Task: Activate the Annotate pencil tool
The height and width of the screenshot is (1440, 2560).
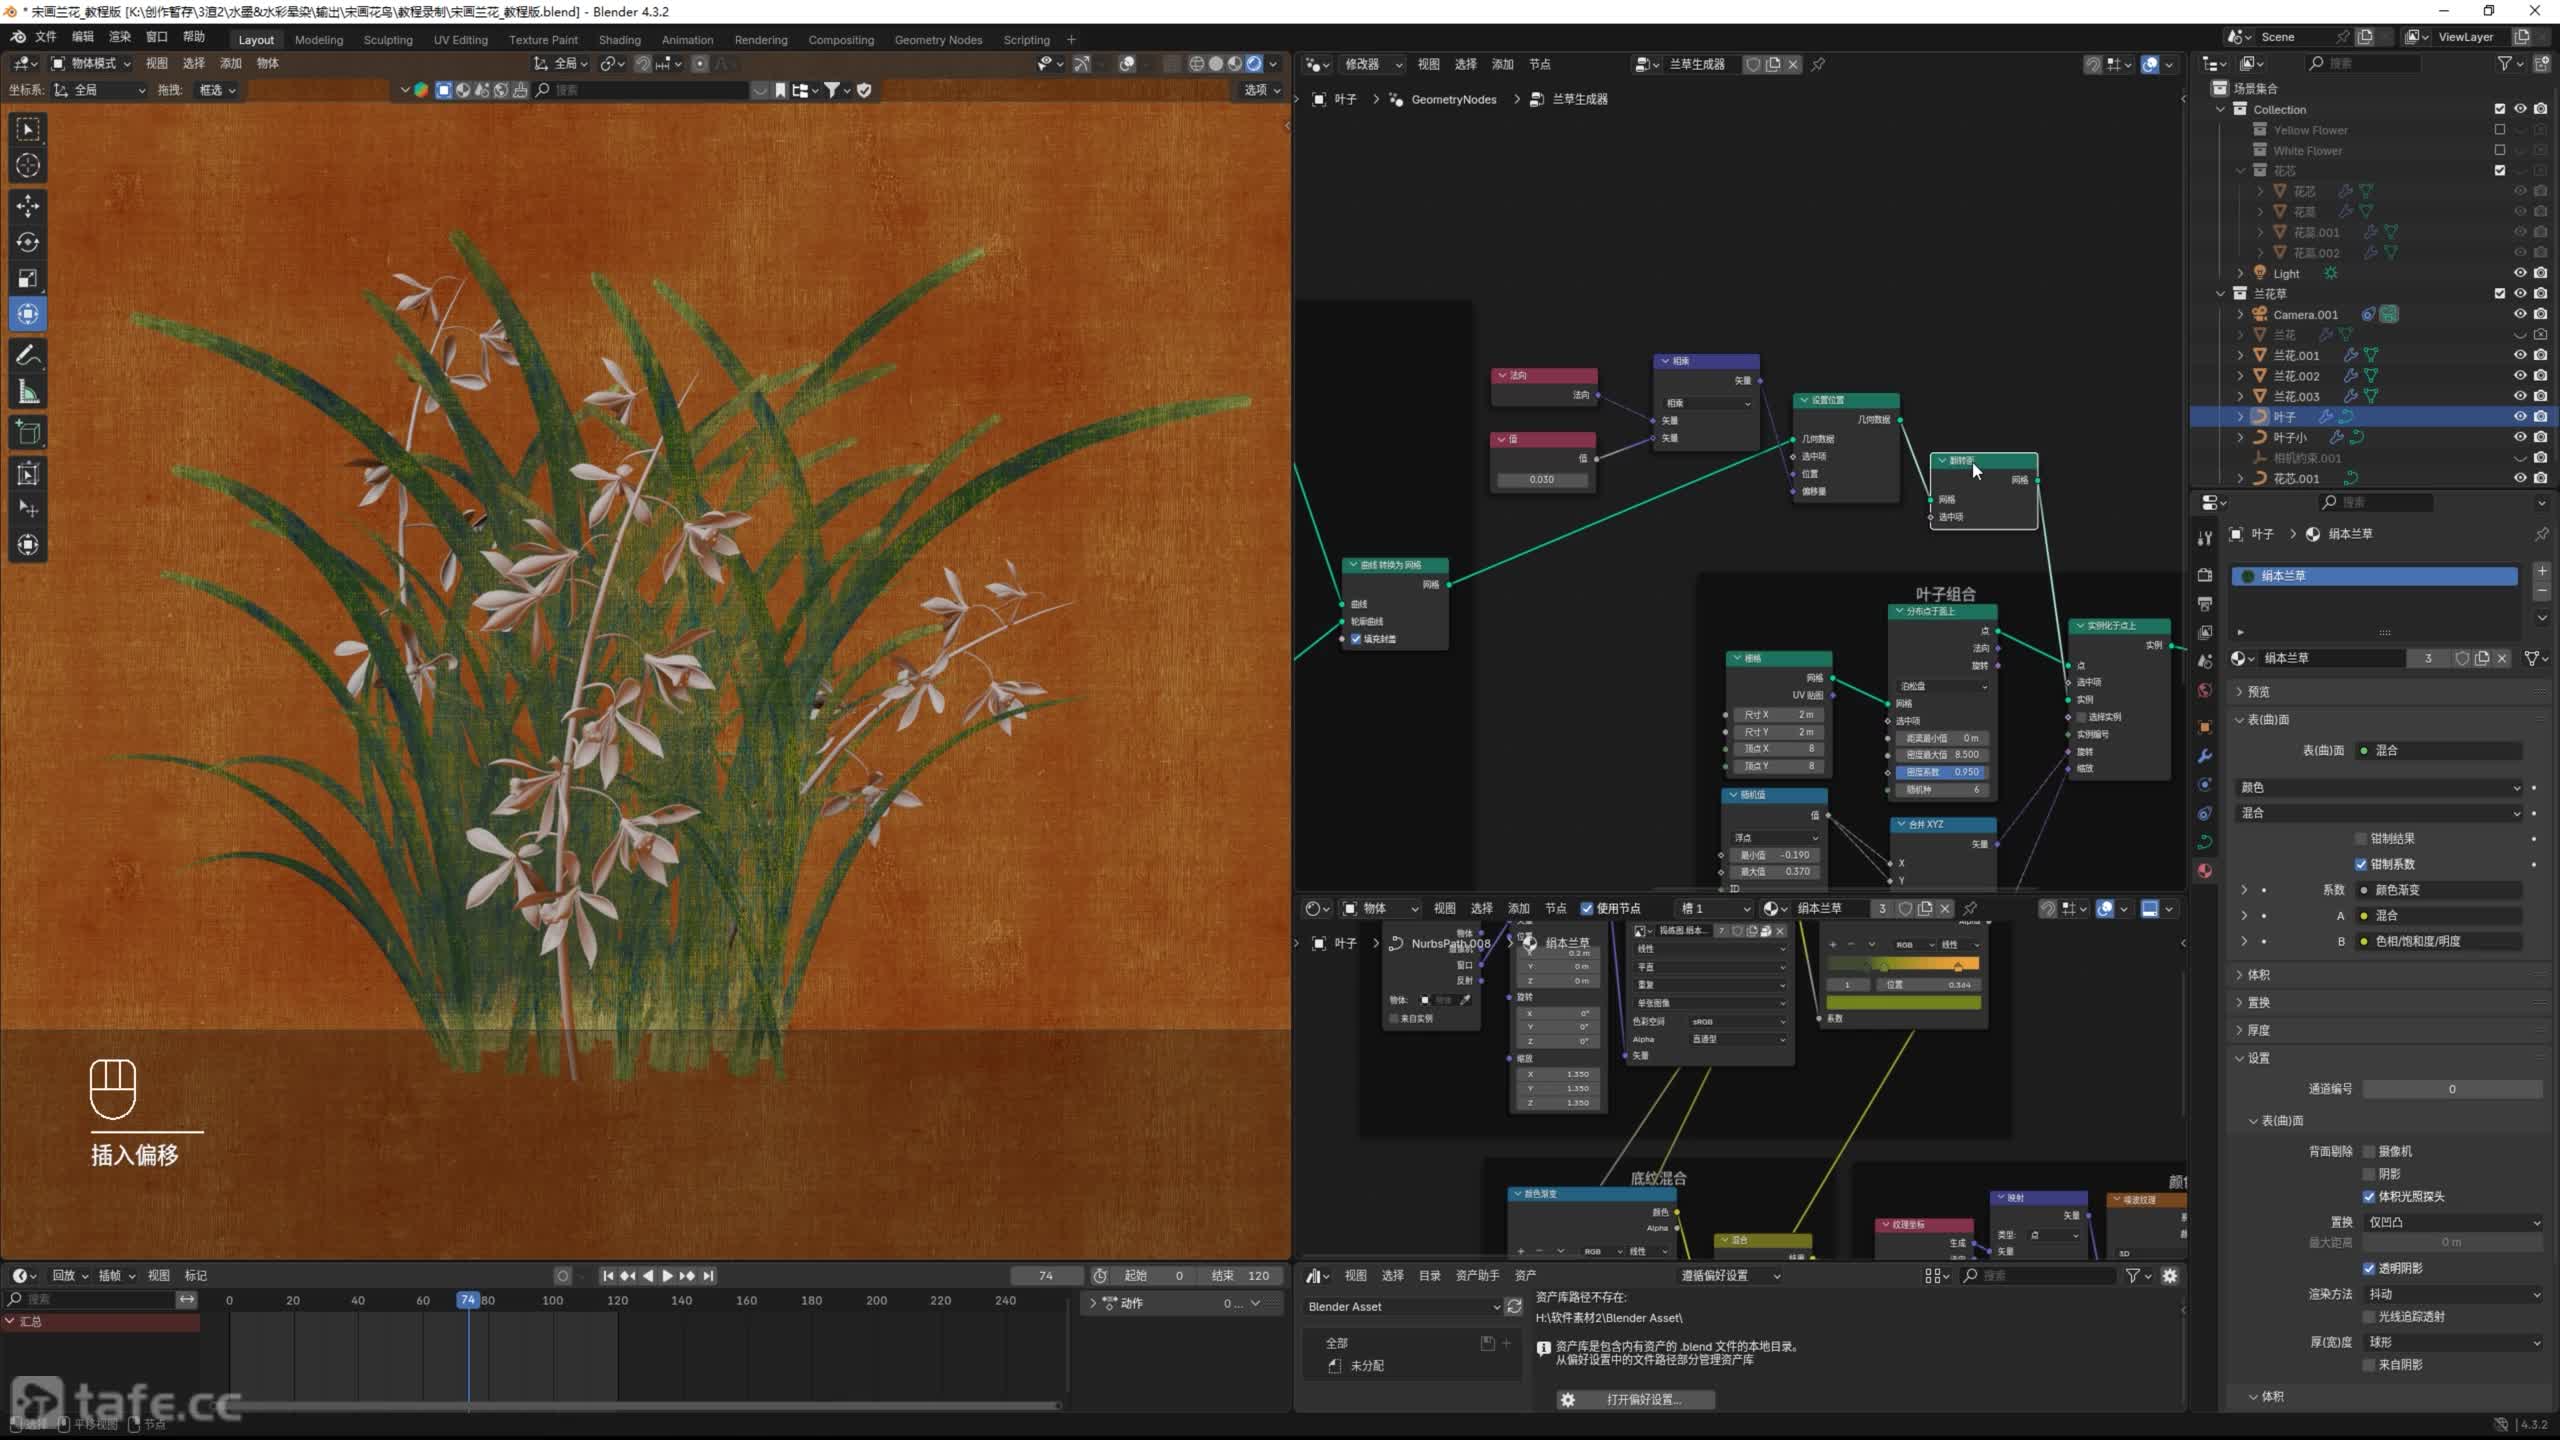Action: coord(28,356)
